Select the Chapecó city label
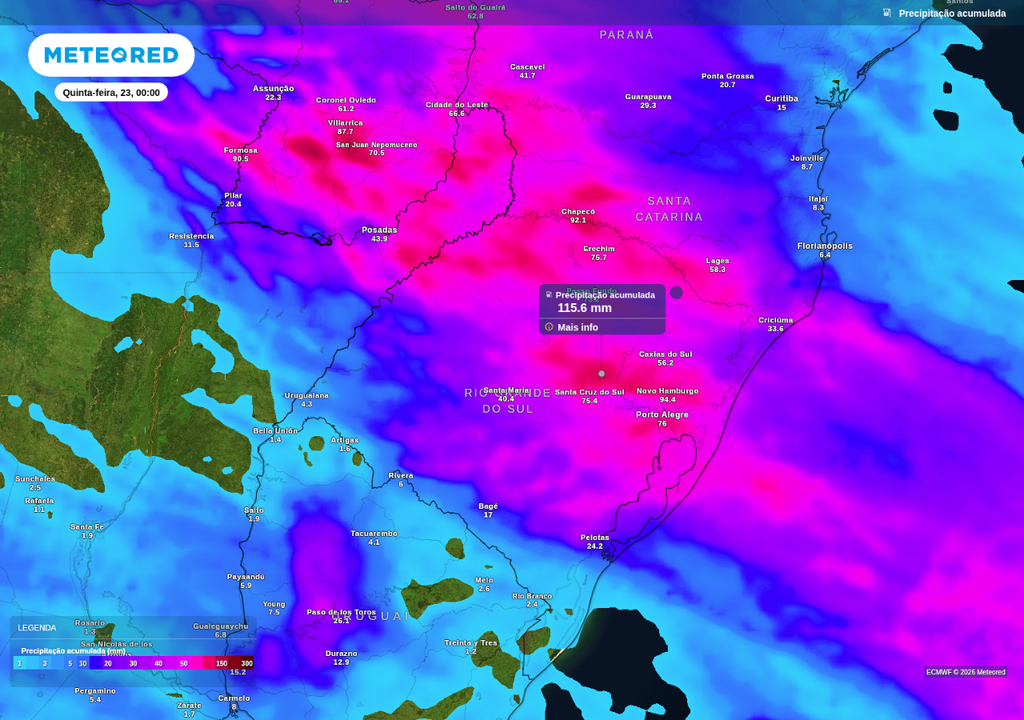 pos(578,212)
